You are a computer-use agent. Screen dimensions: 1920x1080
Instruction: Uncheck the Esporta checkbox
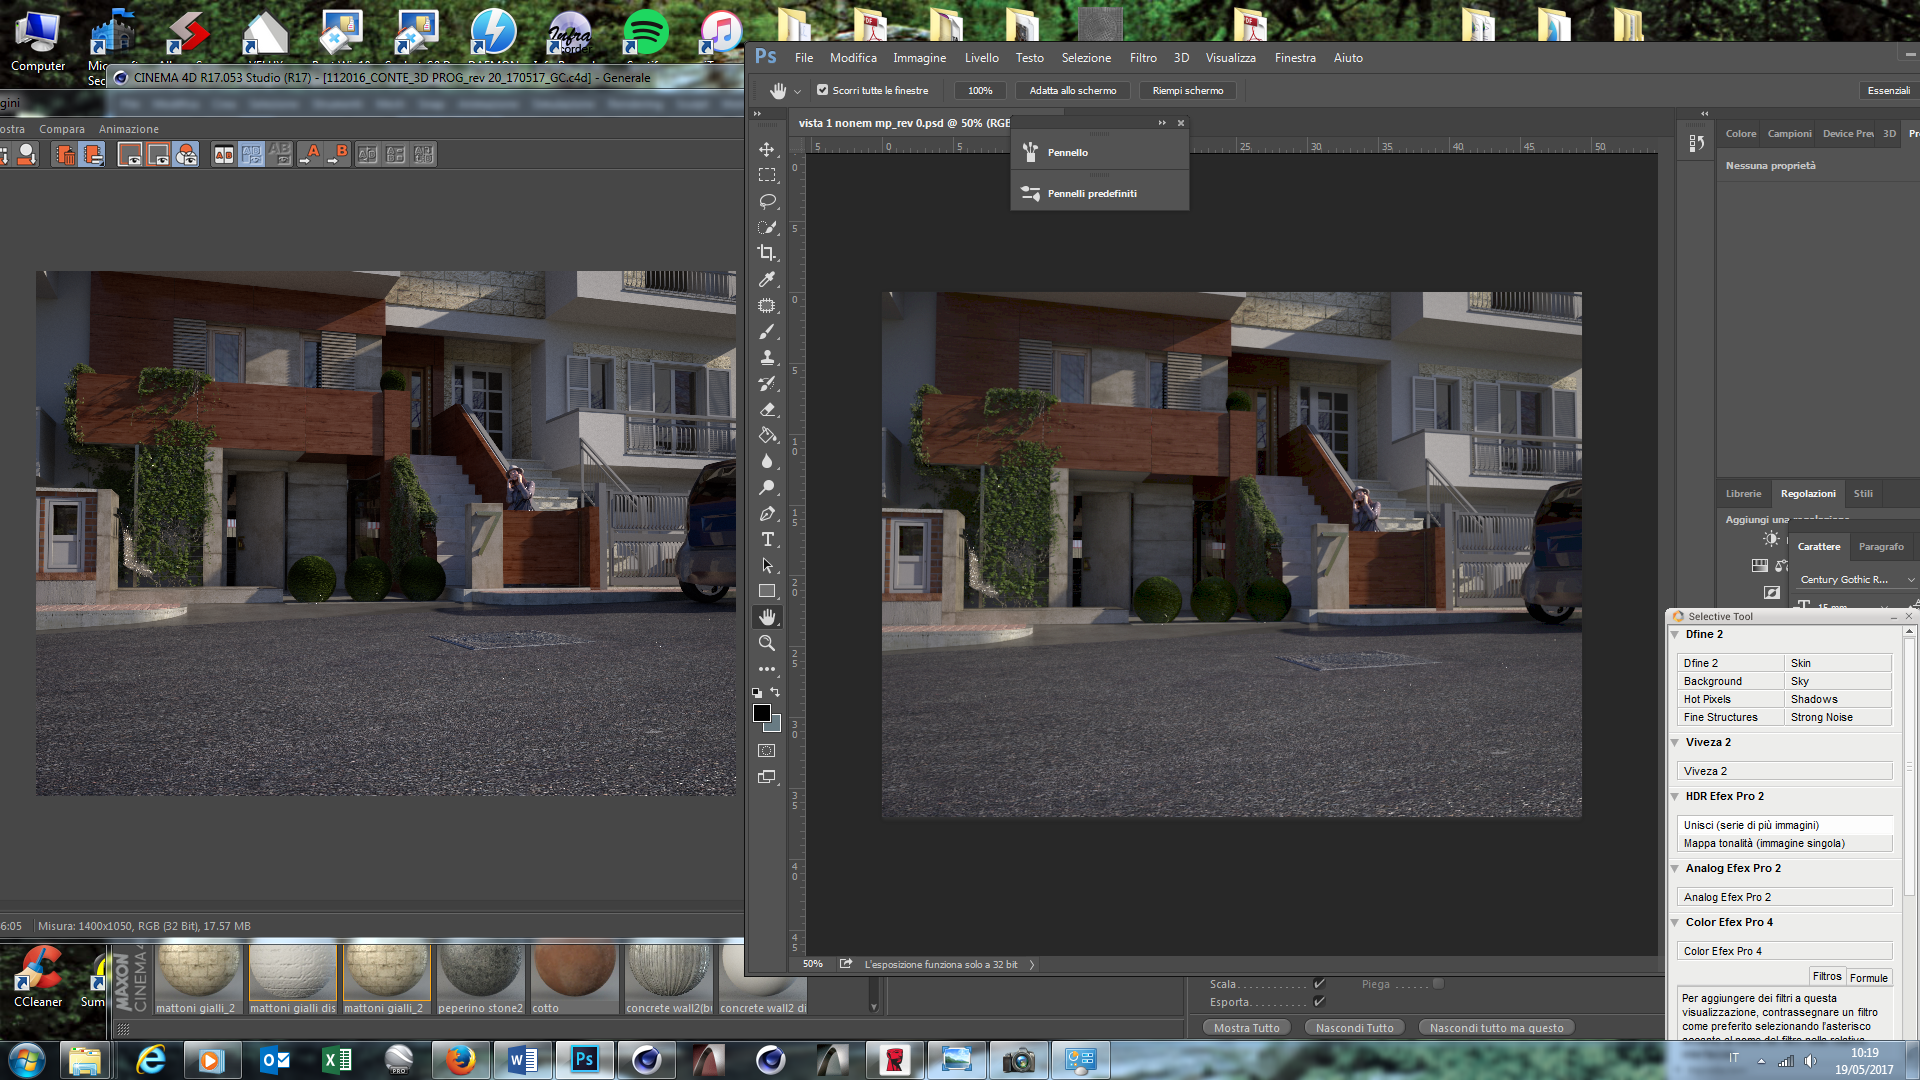click(x=1319, y=1002)
